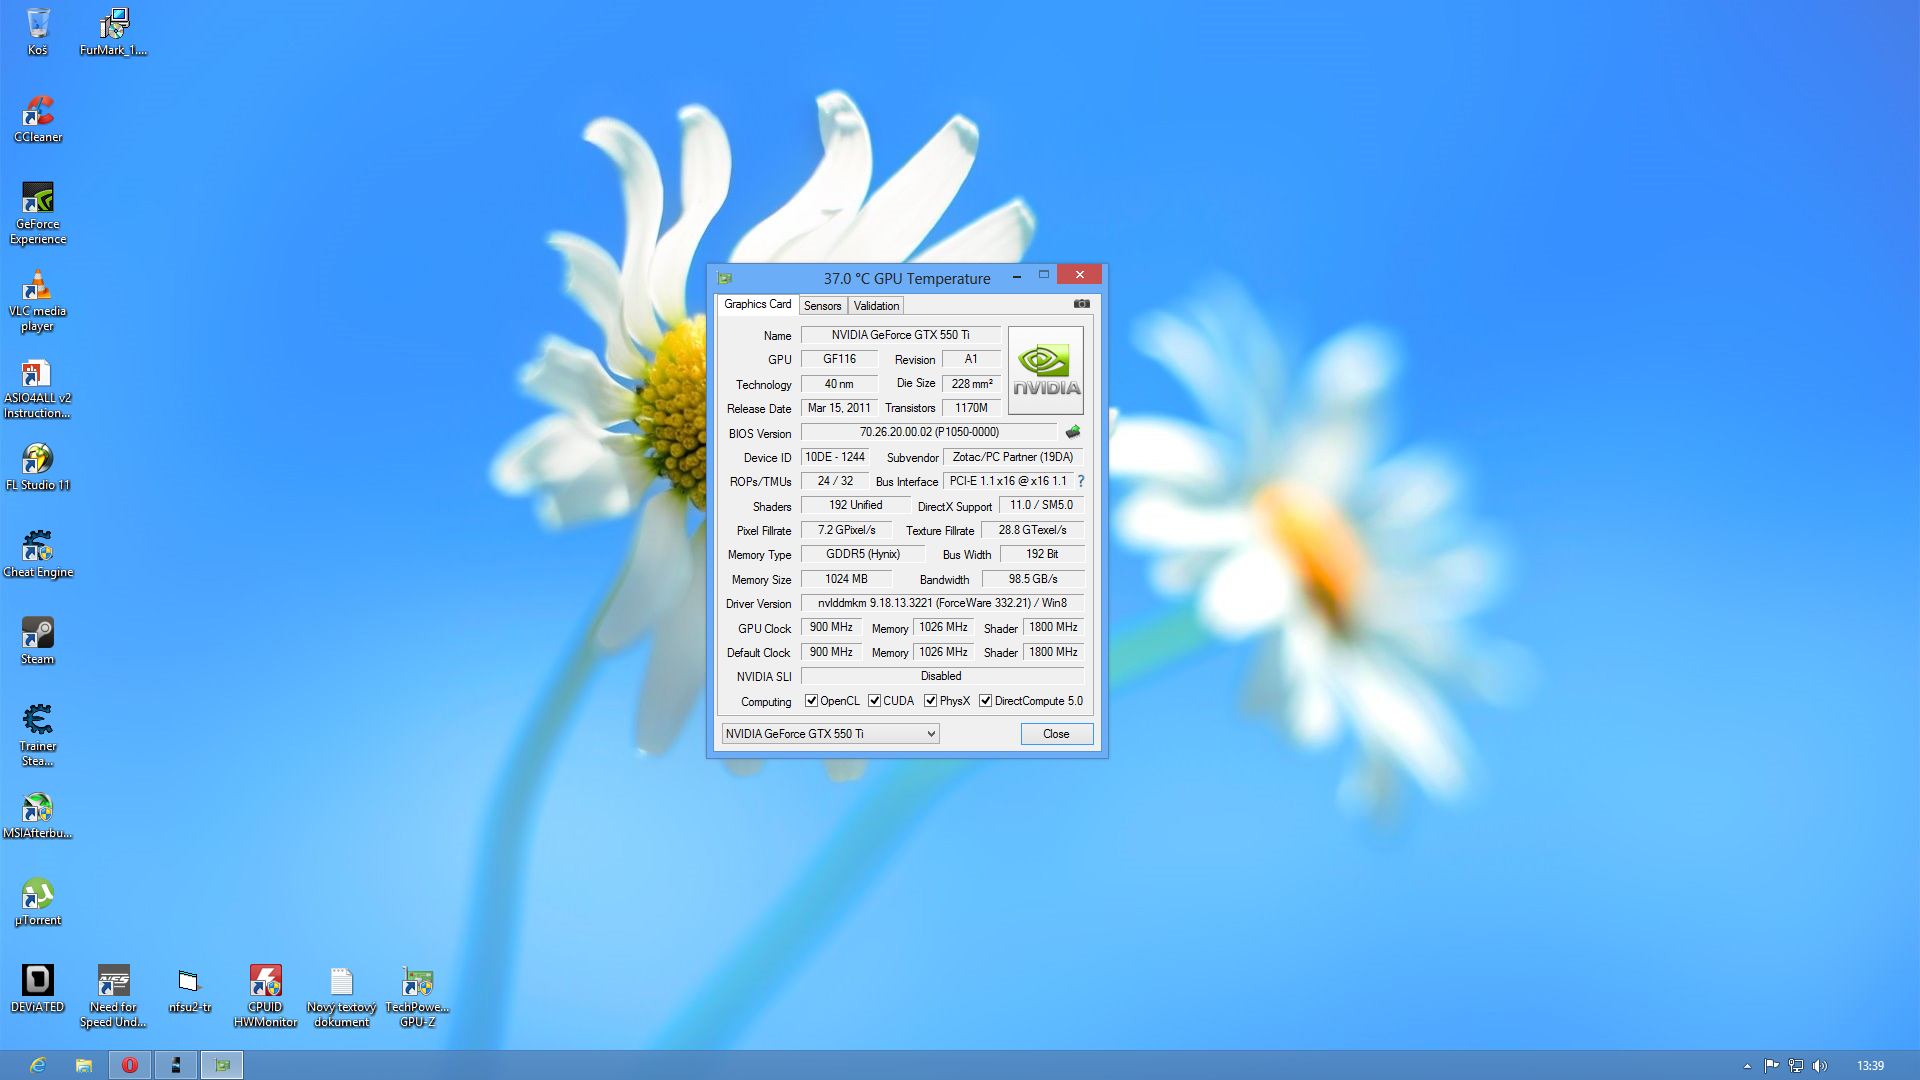This screenshot has width=1920, height=1080.
Task: Select the MSI Afterburner desktop icon
Action: (38, 814)
